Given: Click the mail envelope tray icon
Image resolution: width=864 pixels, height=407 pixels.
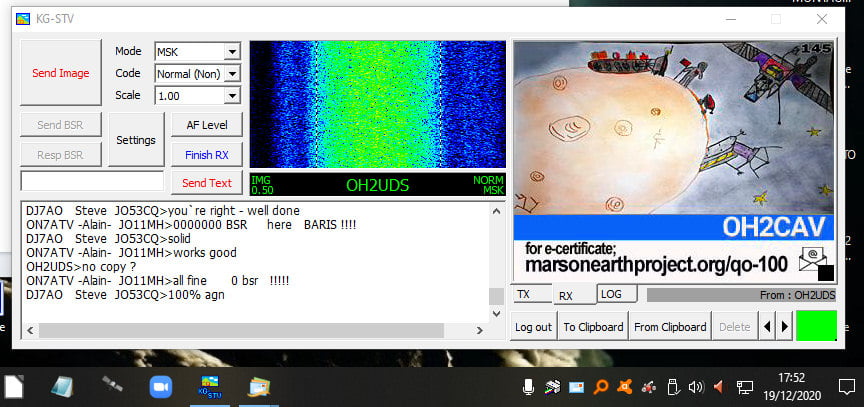Looking at the screenshot, I should (576, 388).
